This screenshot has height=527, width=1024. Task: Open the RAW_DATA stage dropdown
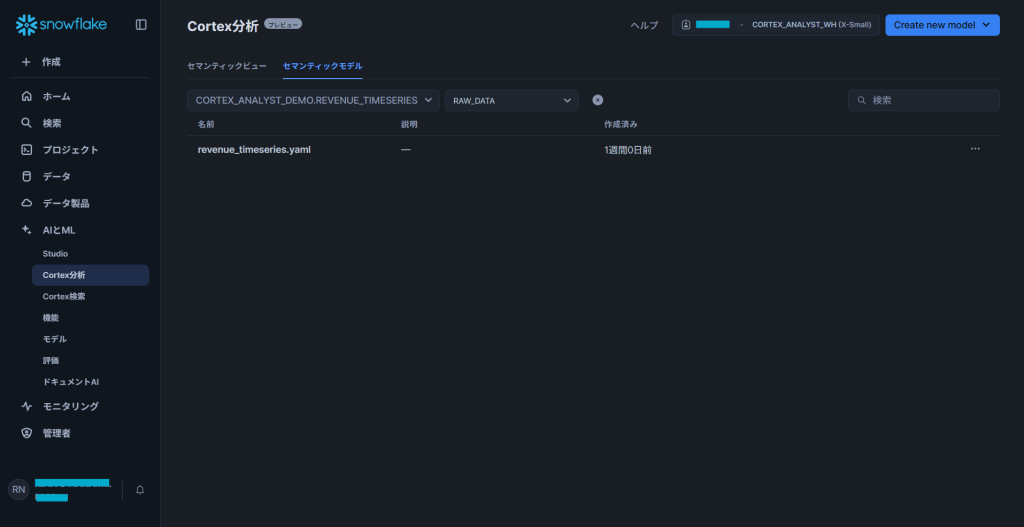pos(512,101)
